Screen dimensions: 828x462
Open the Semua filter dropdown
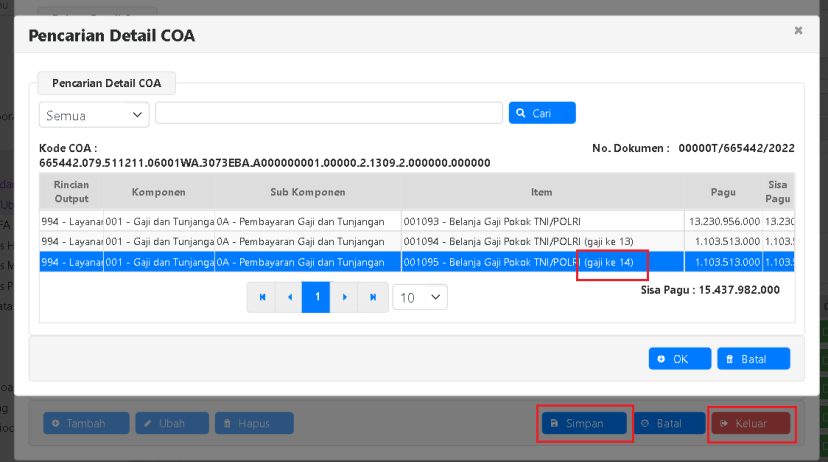tap(94, 114)
